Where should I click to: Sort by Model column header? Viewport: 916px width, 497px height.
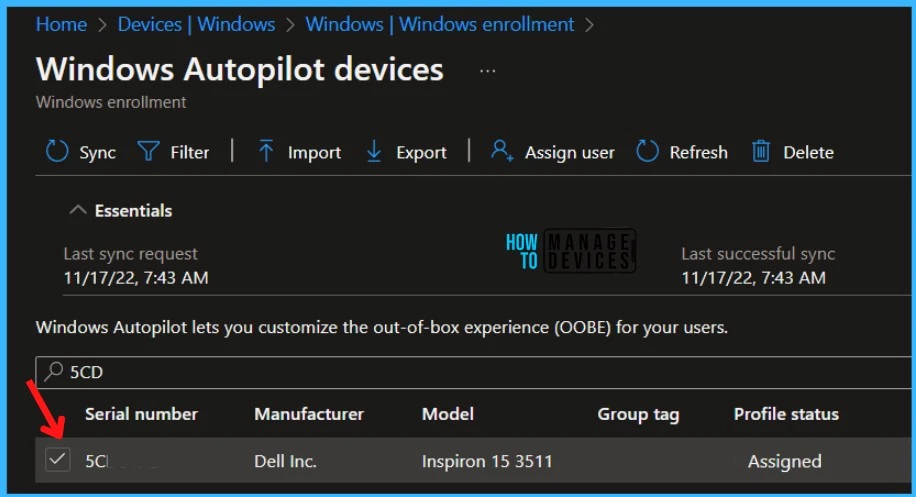448,414
